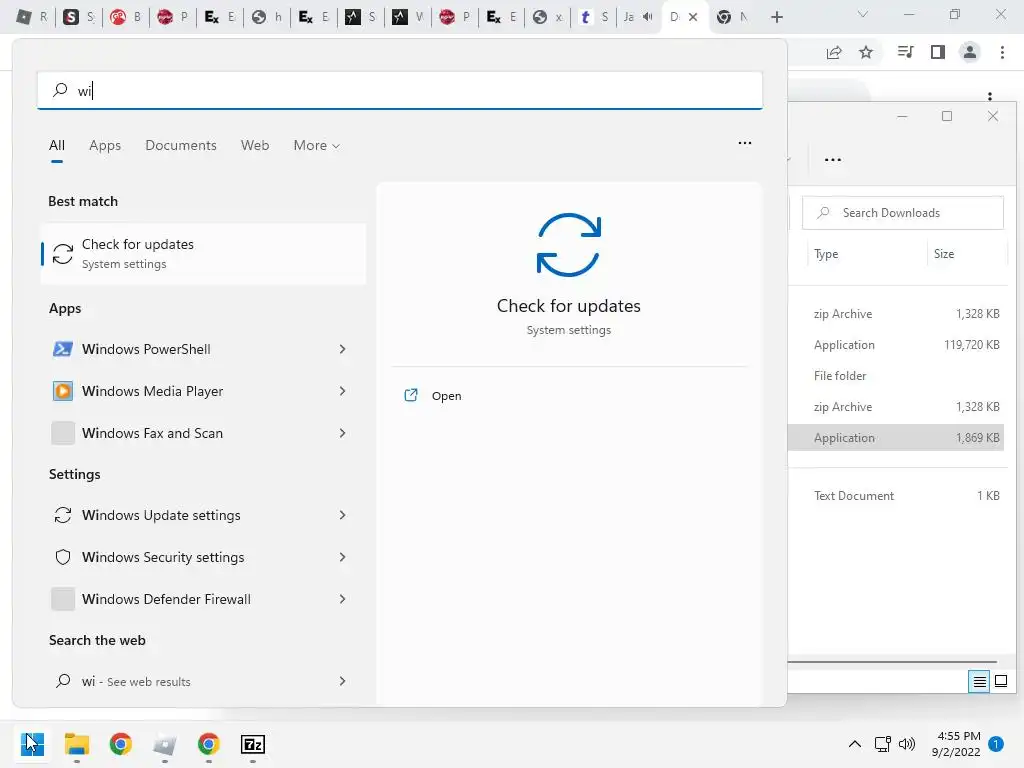Switch to the tab with 'S' favicon
The height and width of the screenshot is (768, 1024).
[79, 17]
